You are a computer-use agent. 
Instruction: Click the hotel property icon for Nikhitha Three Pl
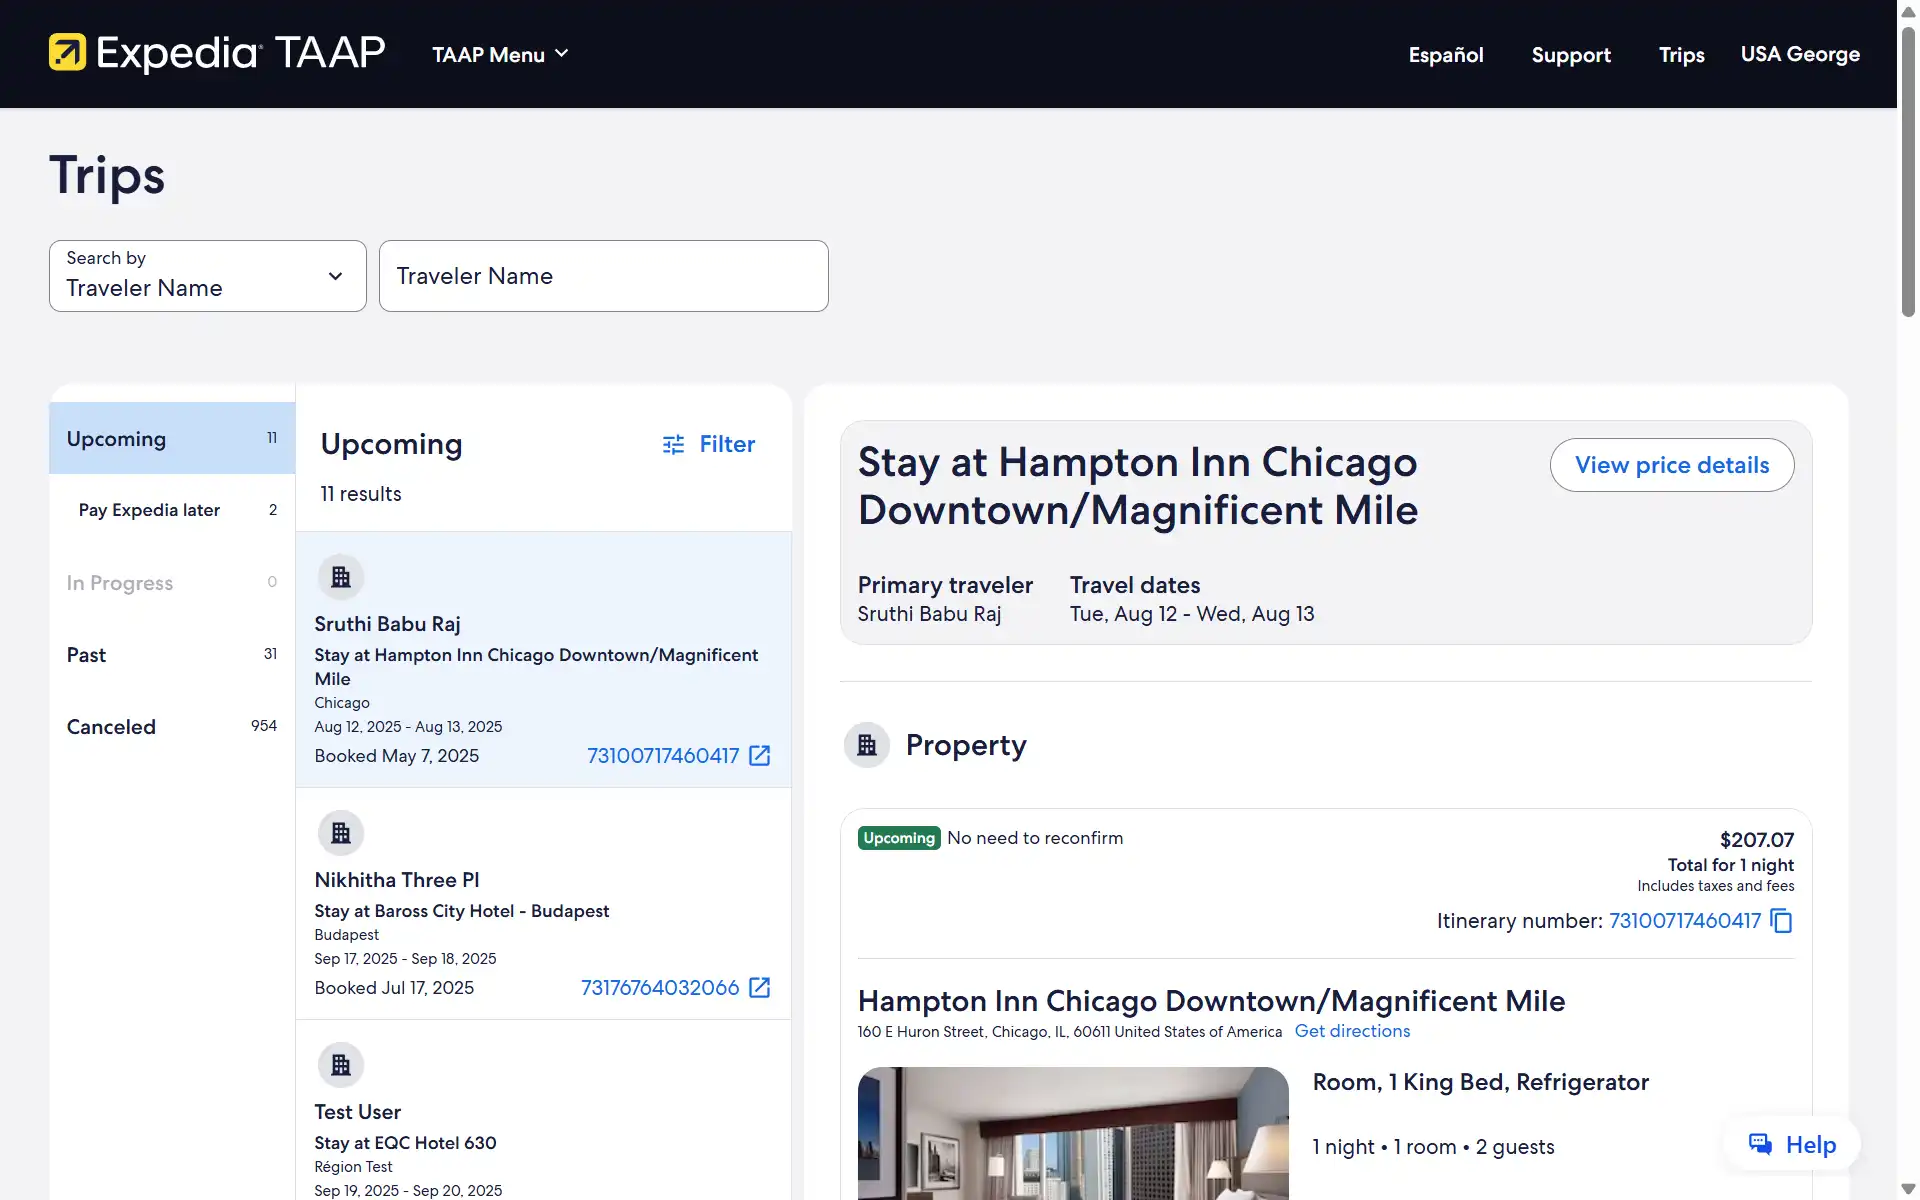coord(339,832)
